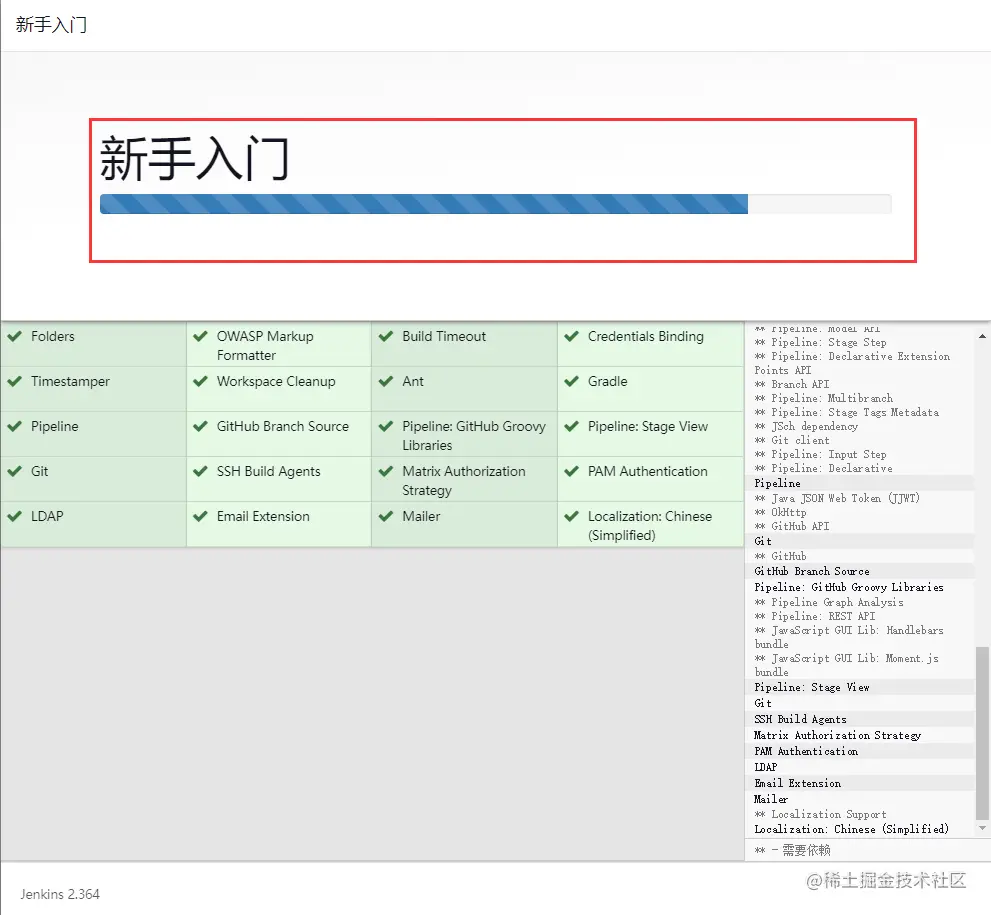The width and height of the screenshot is (991, 915).
Task: Click 'PAM Authentication' entry in the log
Action: (806, 751)
